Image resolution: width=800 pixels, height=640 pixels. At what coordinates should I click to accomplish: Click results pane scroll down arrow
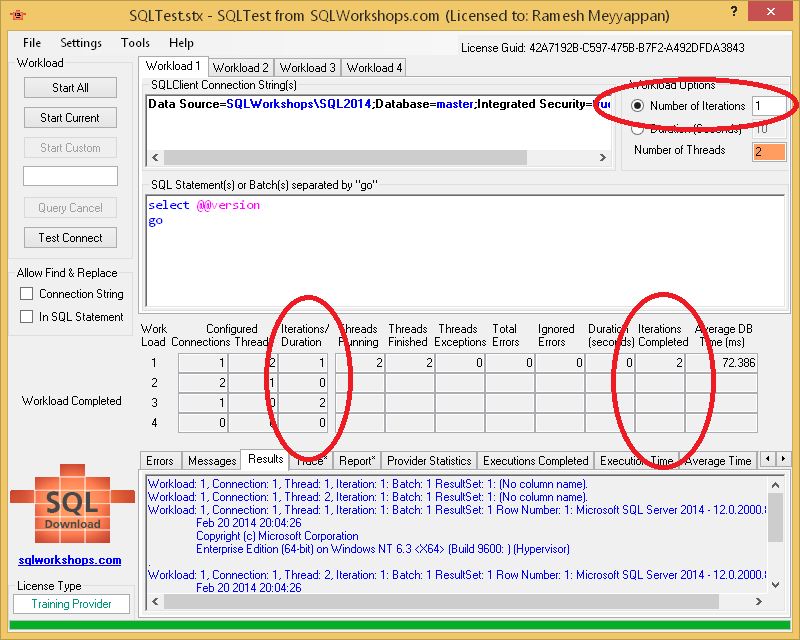[776, 585]
